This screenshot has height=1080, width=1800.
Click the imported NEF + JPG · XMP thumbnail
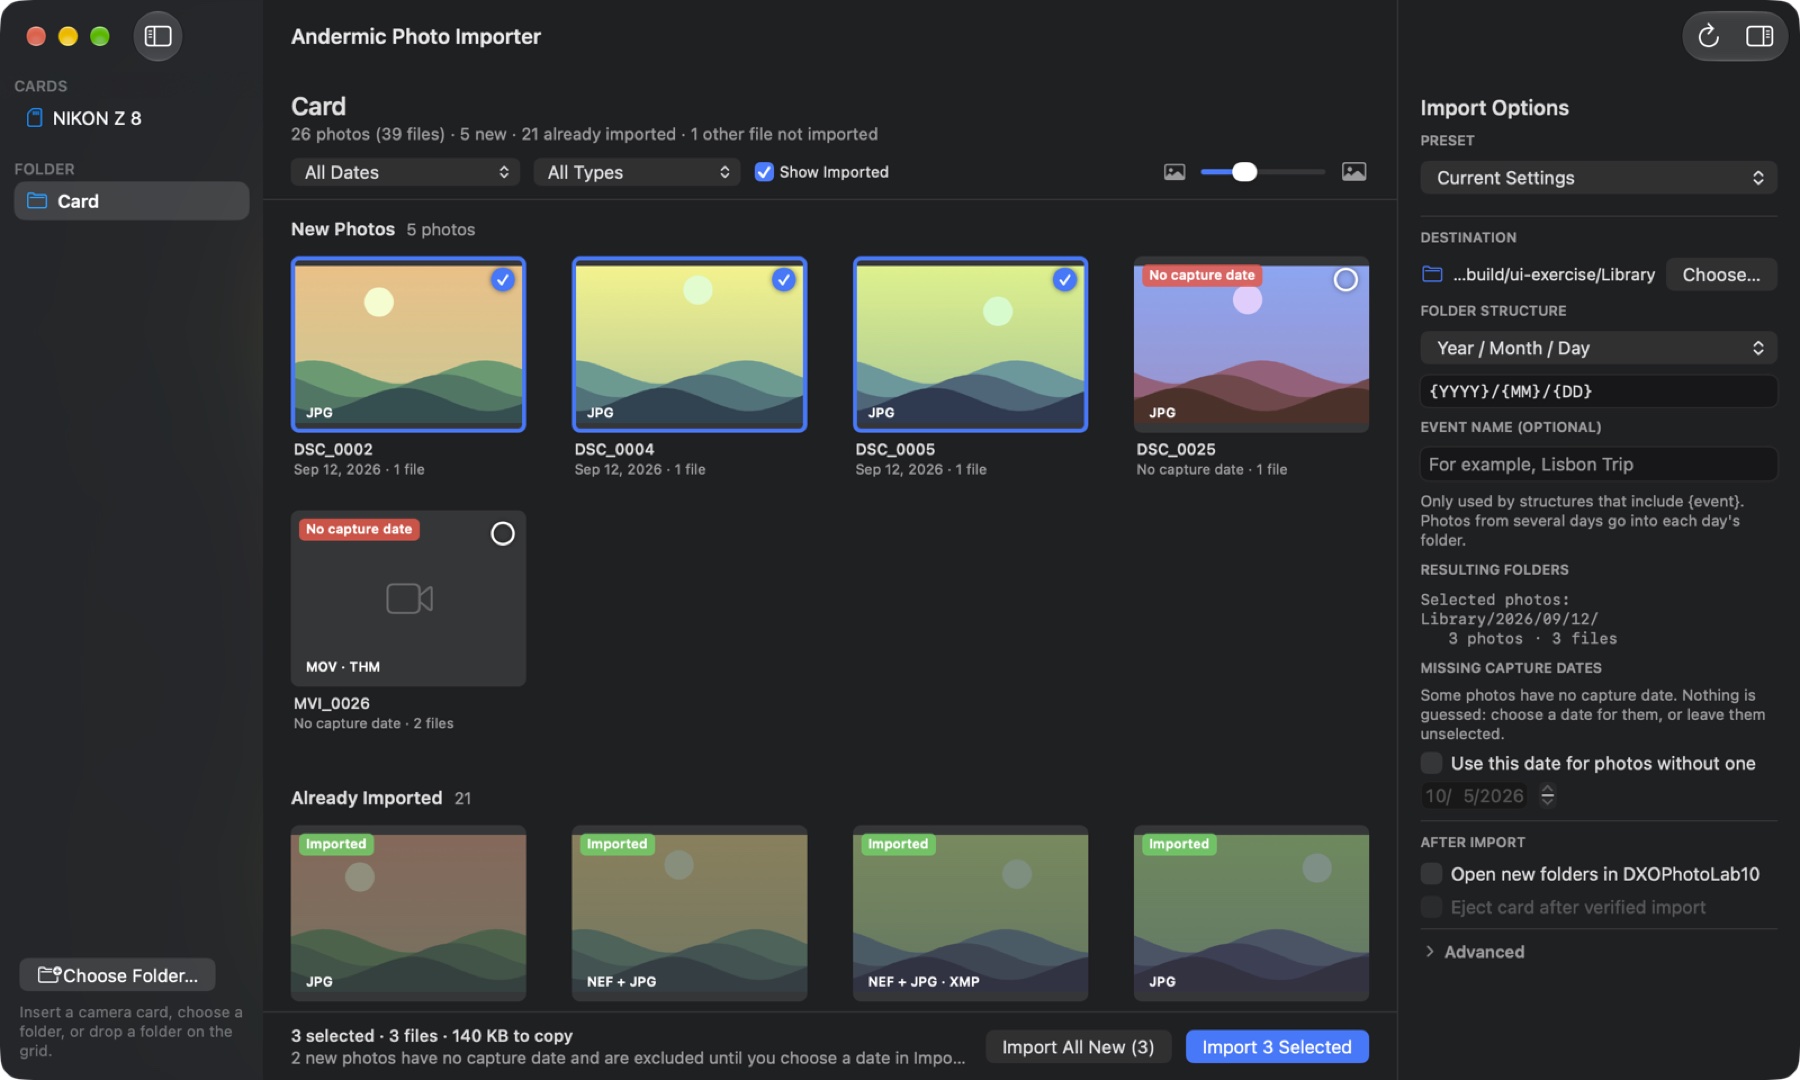pos(970,913)
